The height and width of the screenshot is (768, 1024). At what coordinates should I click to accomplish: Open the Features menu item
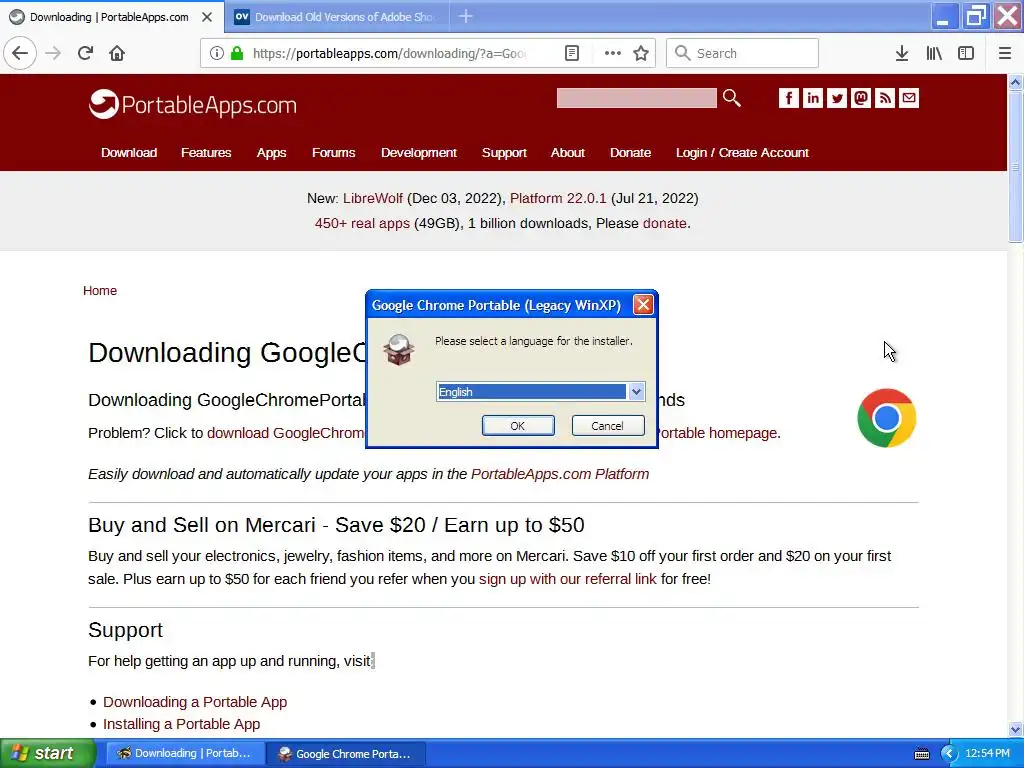click(x=206, y=153)
